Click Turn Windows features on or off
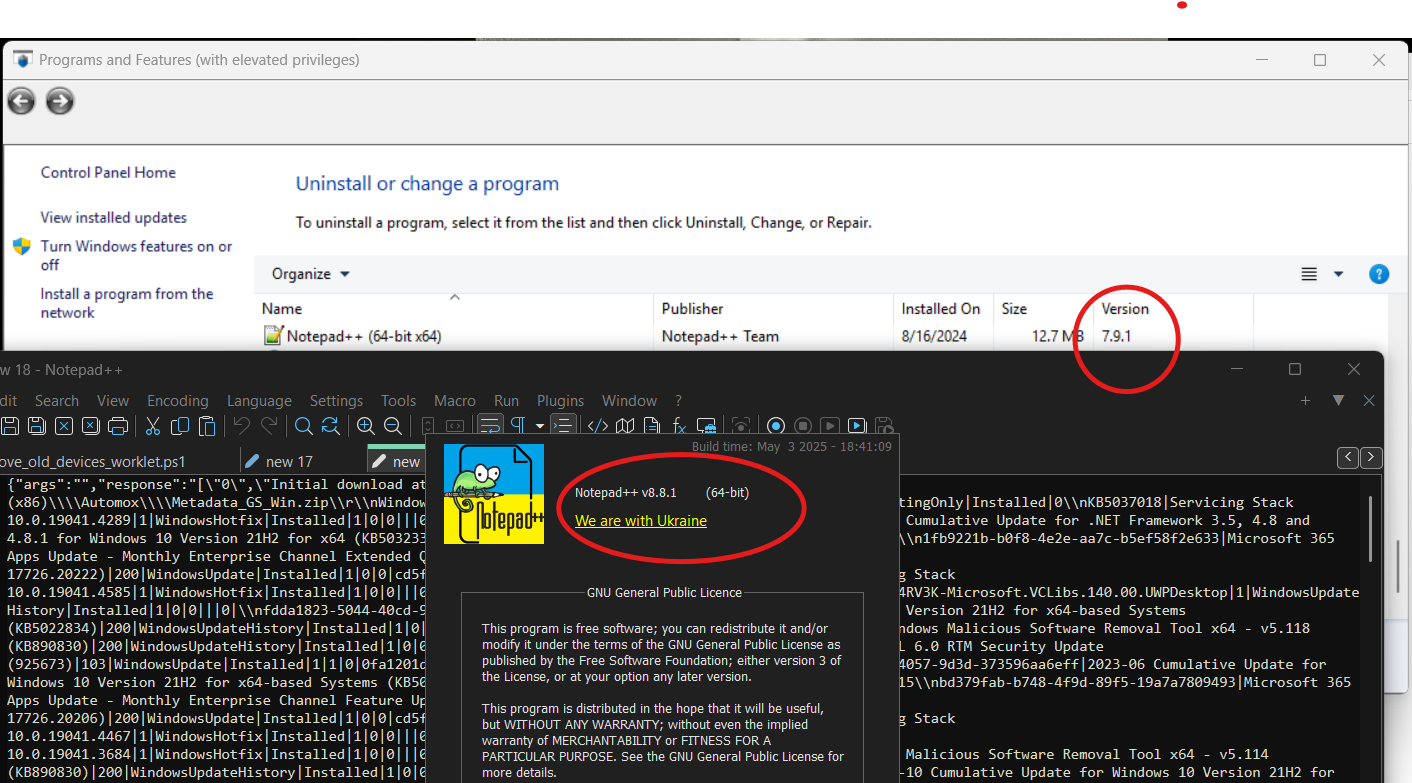Screen dimensions: 1412x783 coord(136,255)
